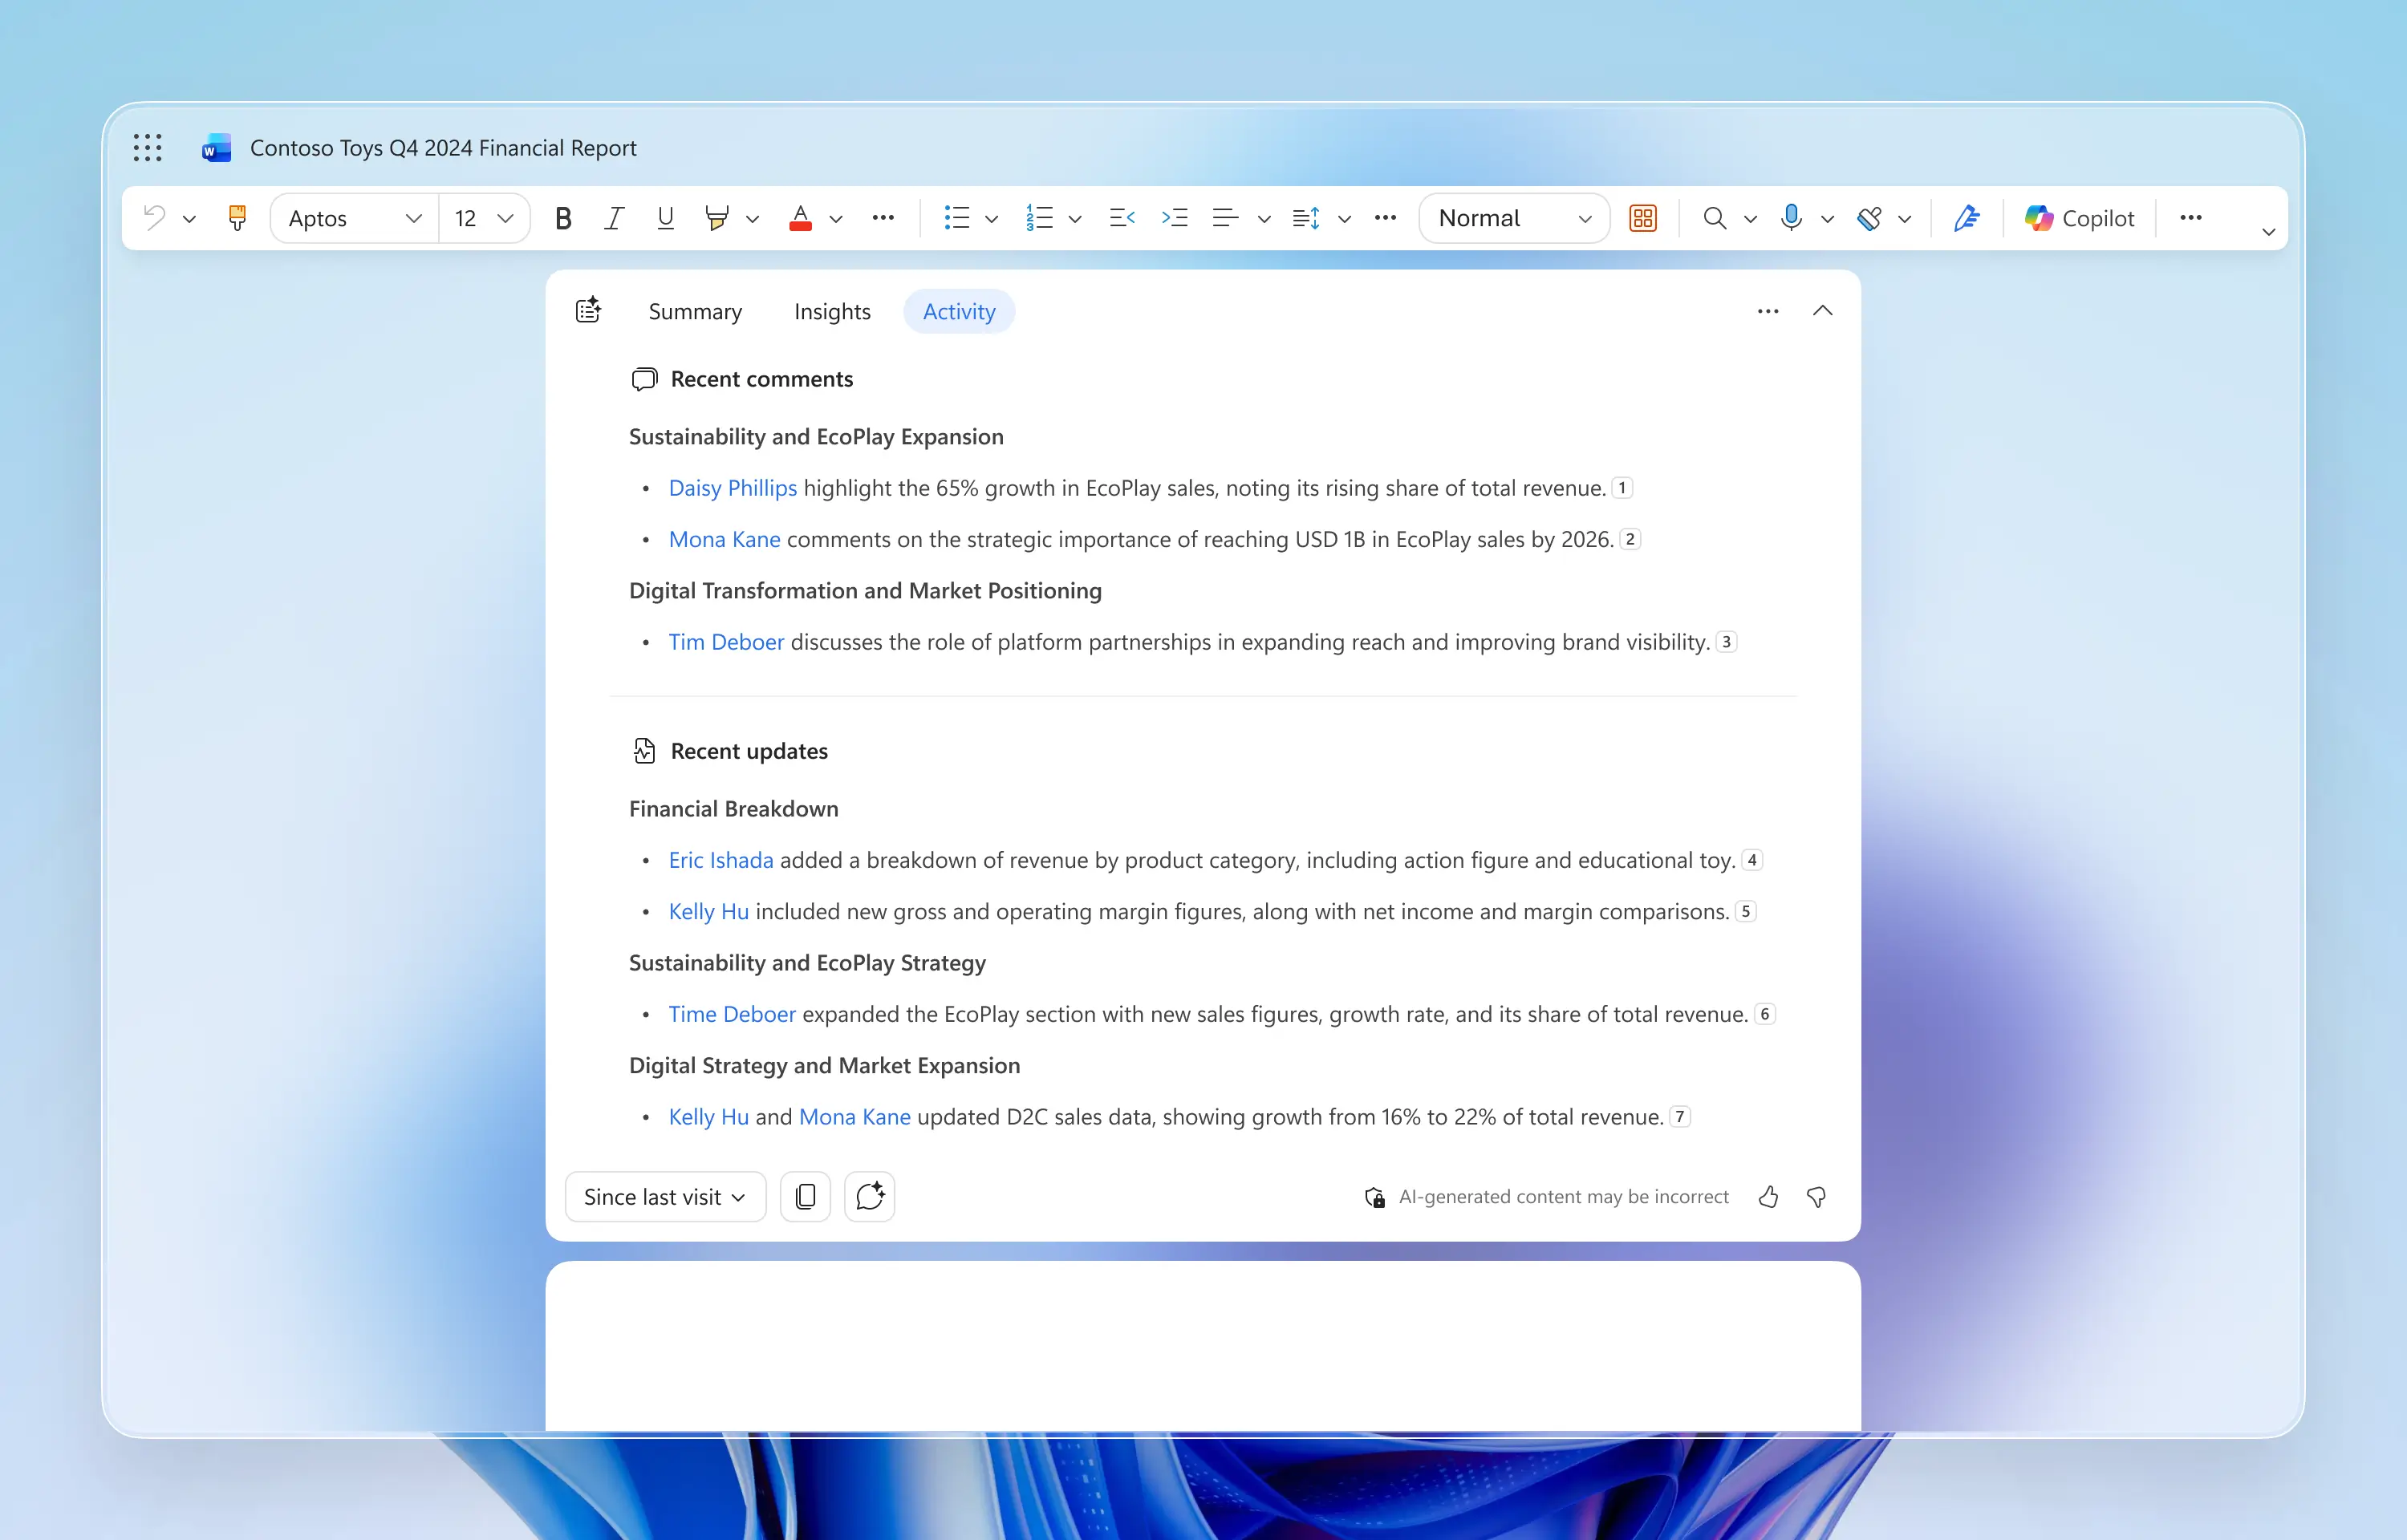Open the Copilot button
2407x1540 pixels.
click(2079, 218)
